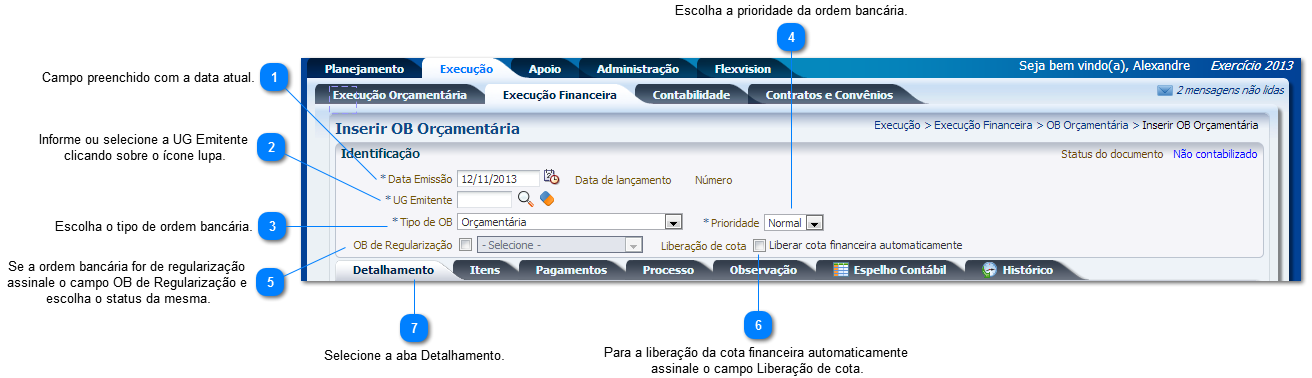Click the UG Emitente magnifier search icon
The width and height of the screenshot is (1312, 378).
525,199
